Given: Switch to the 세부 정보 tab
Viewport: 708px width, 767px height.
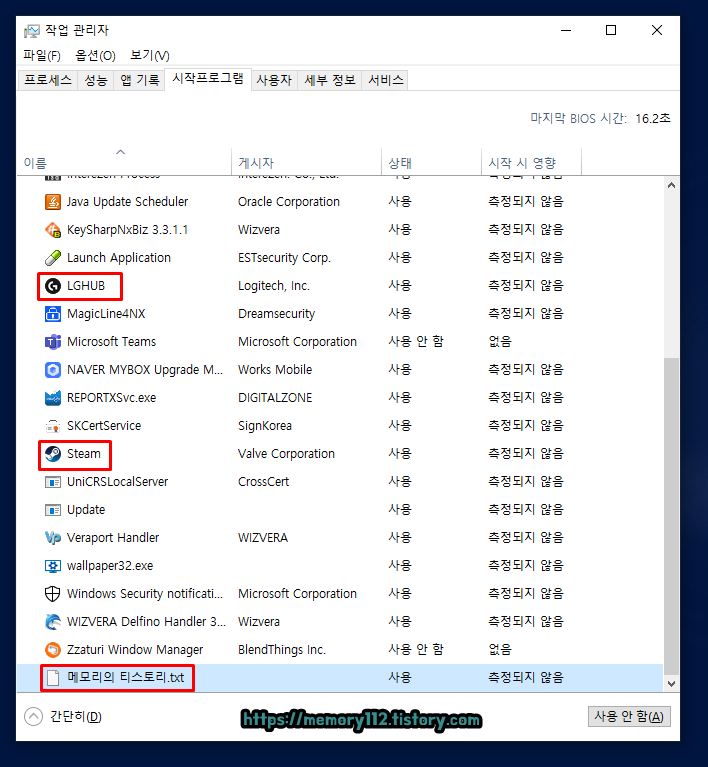Looking at the screenshot, I should (330, 80).
